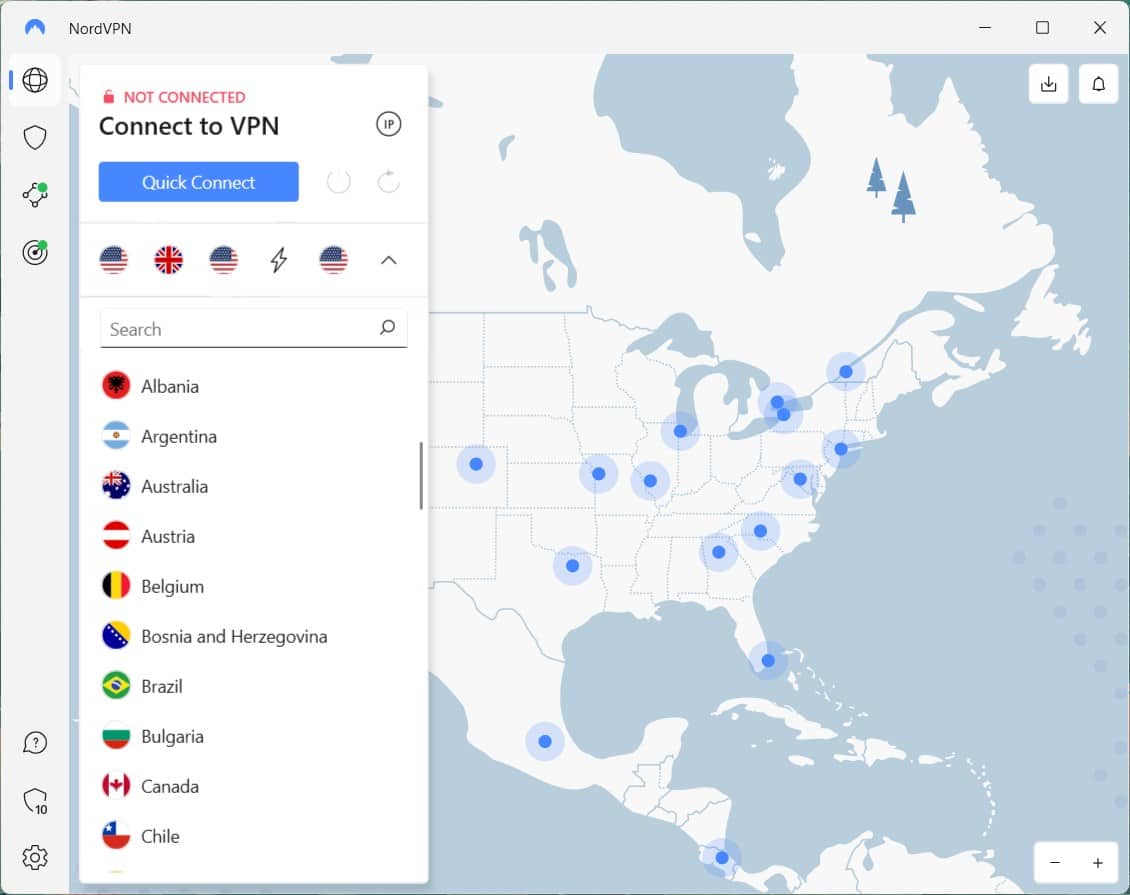Click the Denver server dot on map

(476, 464)
